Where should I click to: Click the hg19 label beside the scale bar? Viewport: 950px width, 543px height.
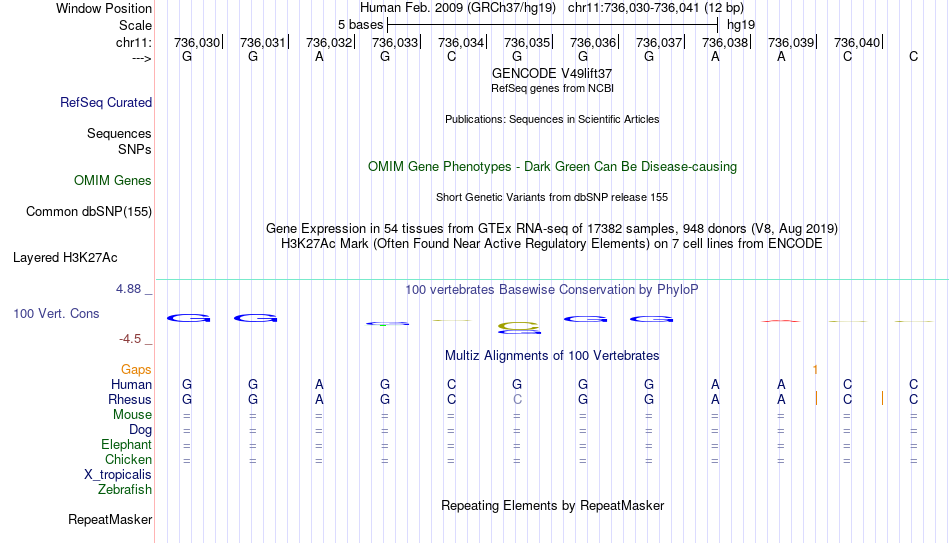tap(741, 25)
